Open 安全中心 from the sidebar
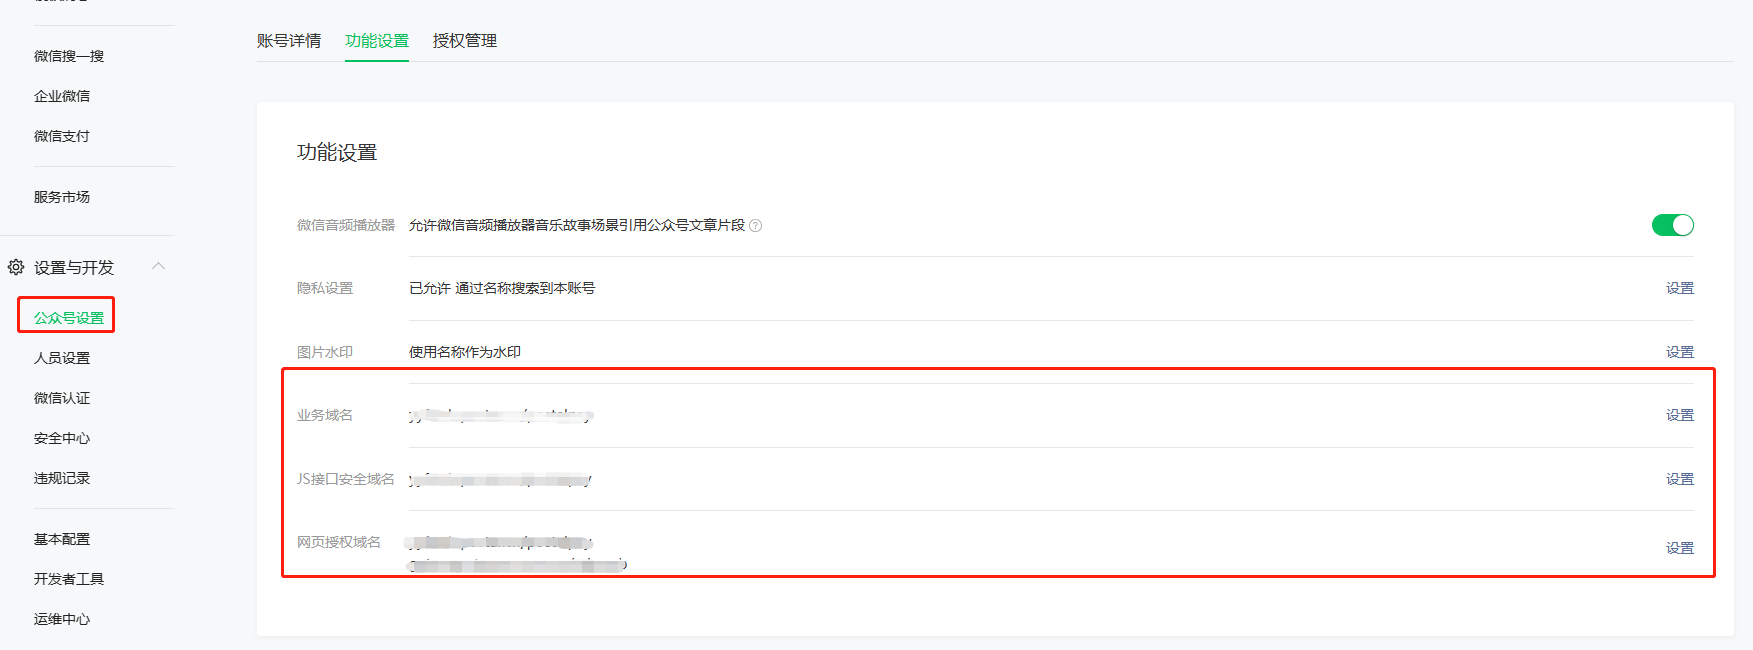 click(x=62, y=438)
